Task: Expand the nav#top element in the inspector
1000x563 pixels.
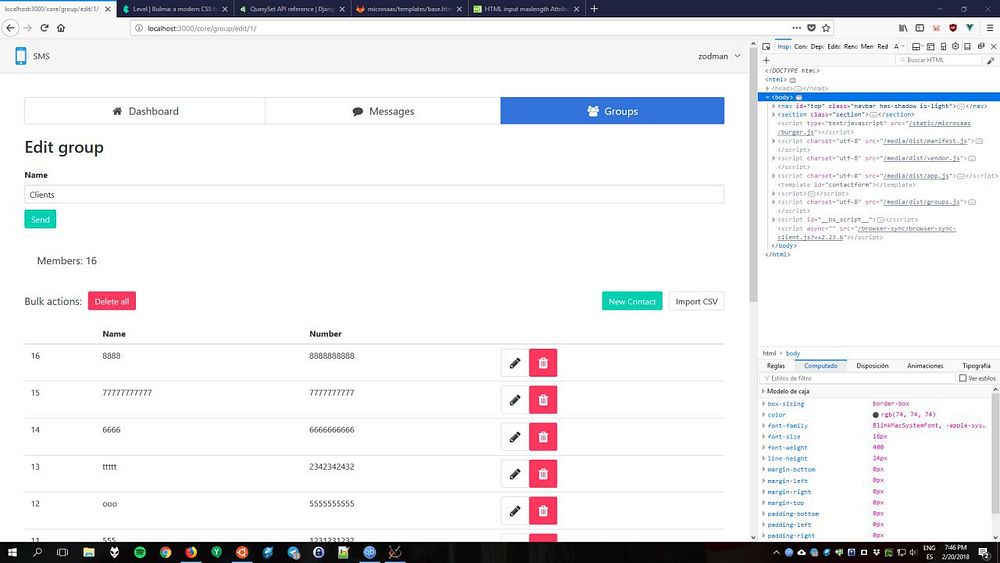Action: point(774,106)
